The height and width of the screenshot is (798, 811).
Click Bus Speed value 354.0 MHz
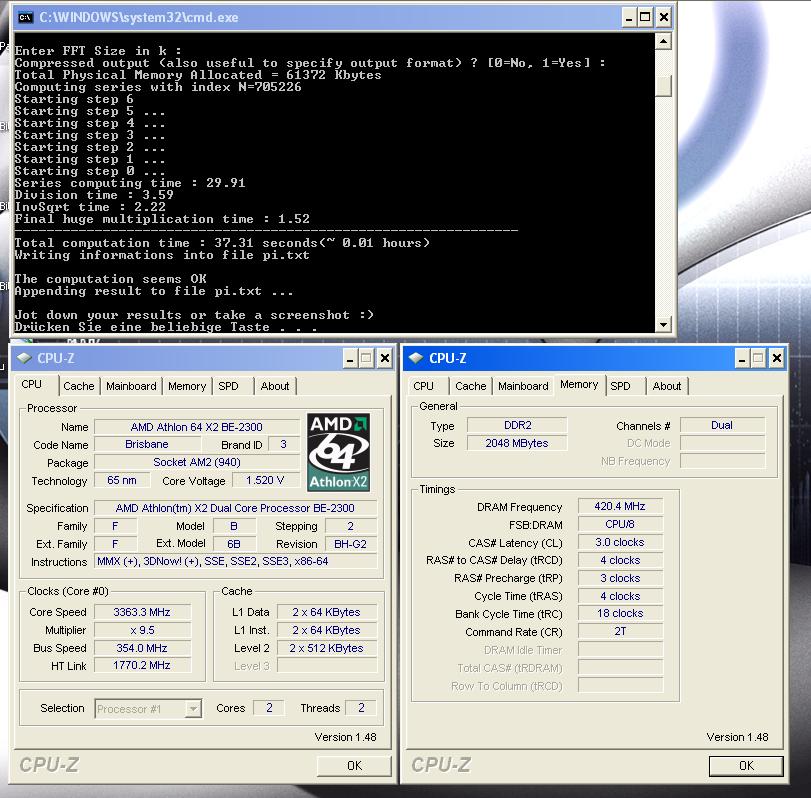pyautogui.click(x=142, y=648)
